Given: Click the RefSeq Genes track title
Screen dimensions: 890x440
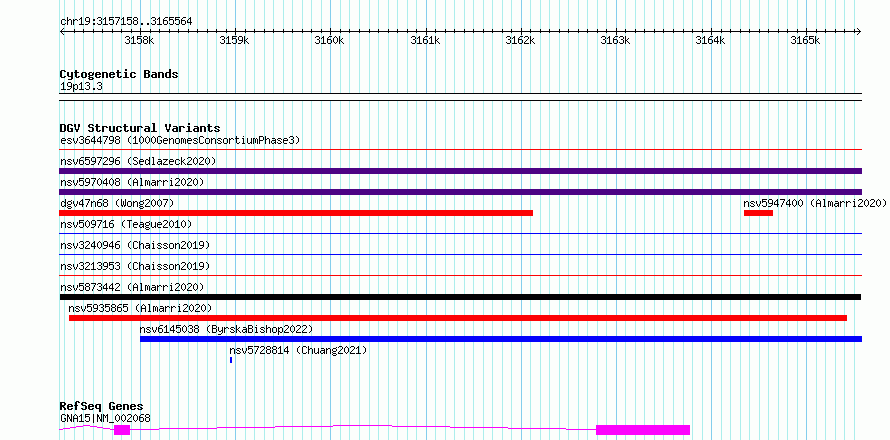Looking at the screenshot, I should click(102, 406).
